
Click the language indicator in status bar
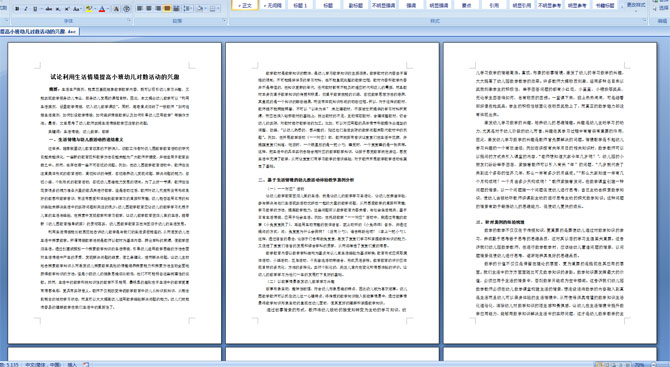(x=43, y=364)
